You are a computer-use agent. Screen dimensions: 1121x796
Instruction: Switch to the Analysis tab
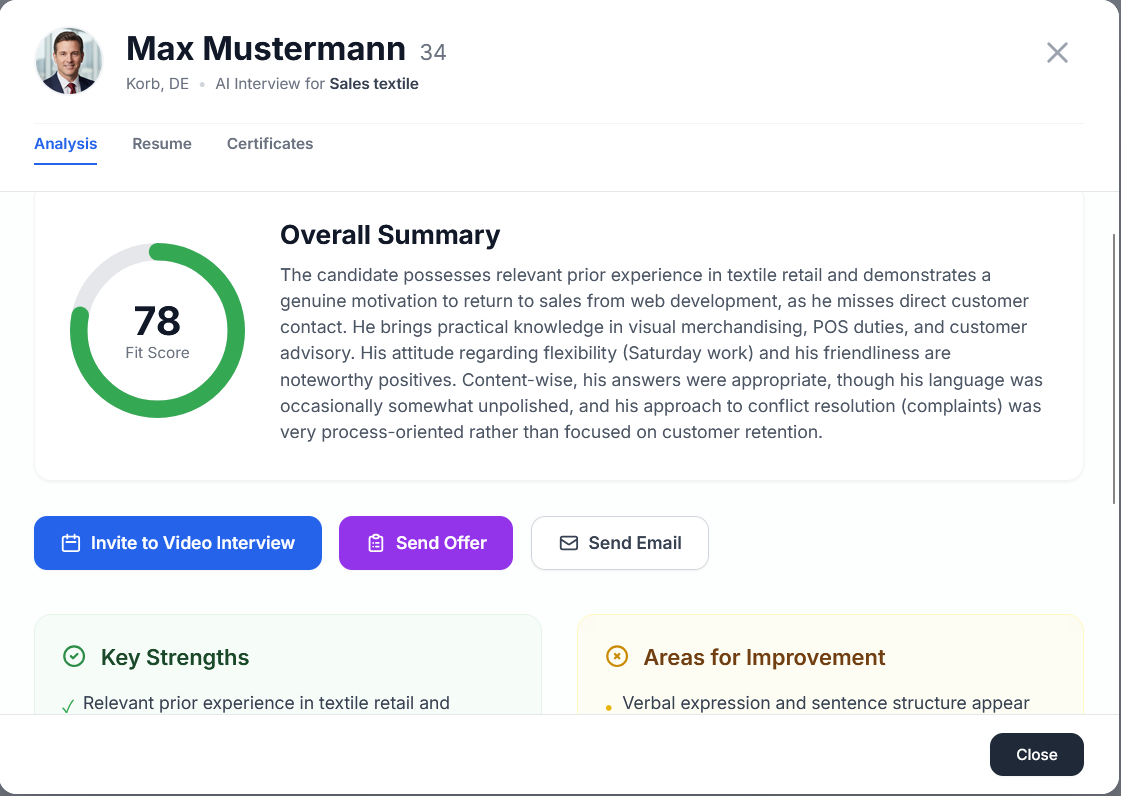click(66, 144)
